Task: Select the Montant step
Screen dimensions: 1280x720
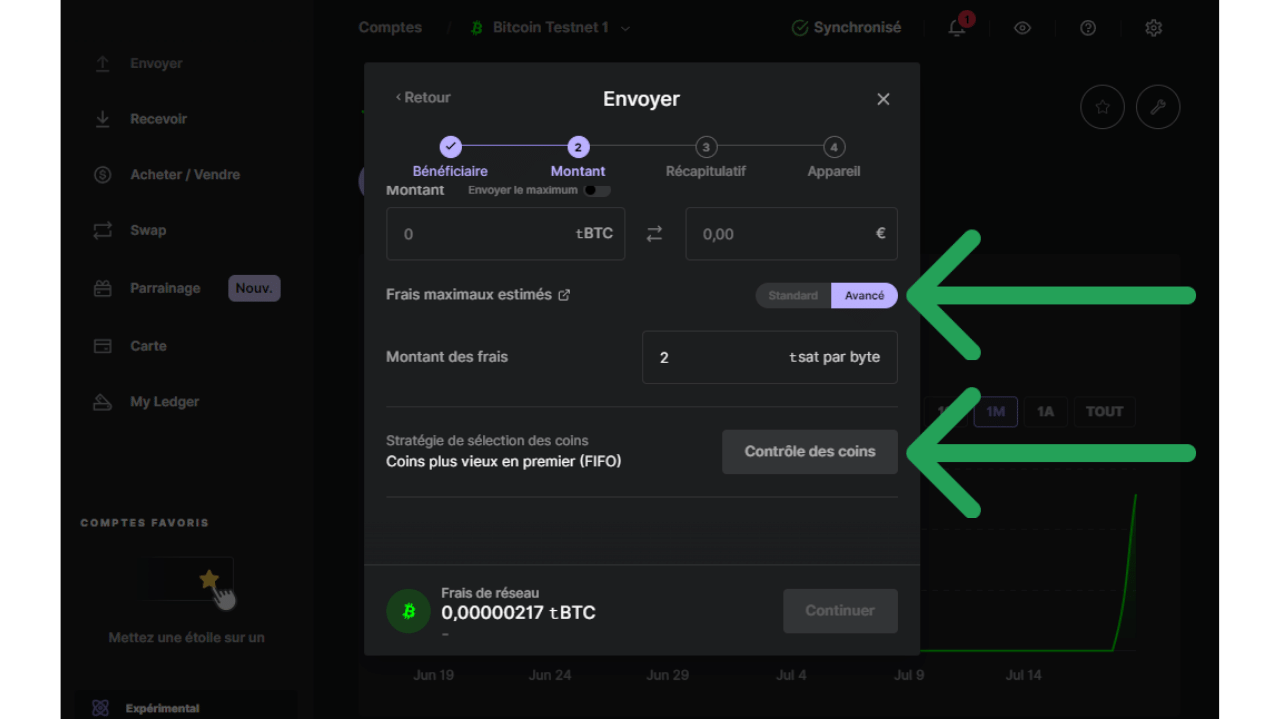Action: (578, 158)
